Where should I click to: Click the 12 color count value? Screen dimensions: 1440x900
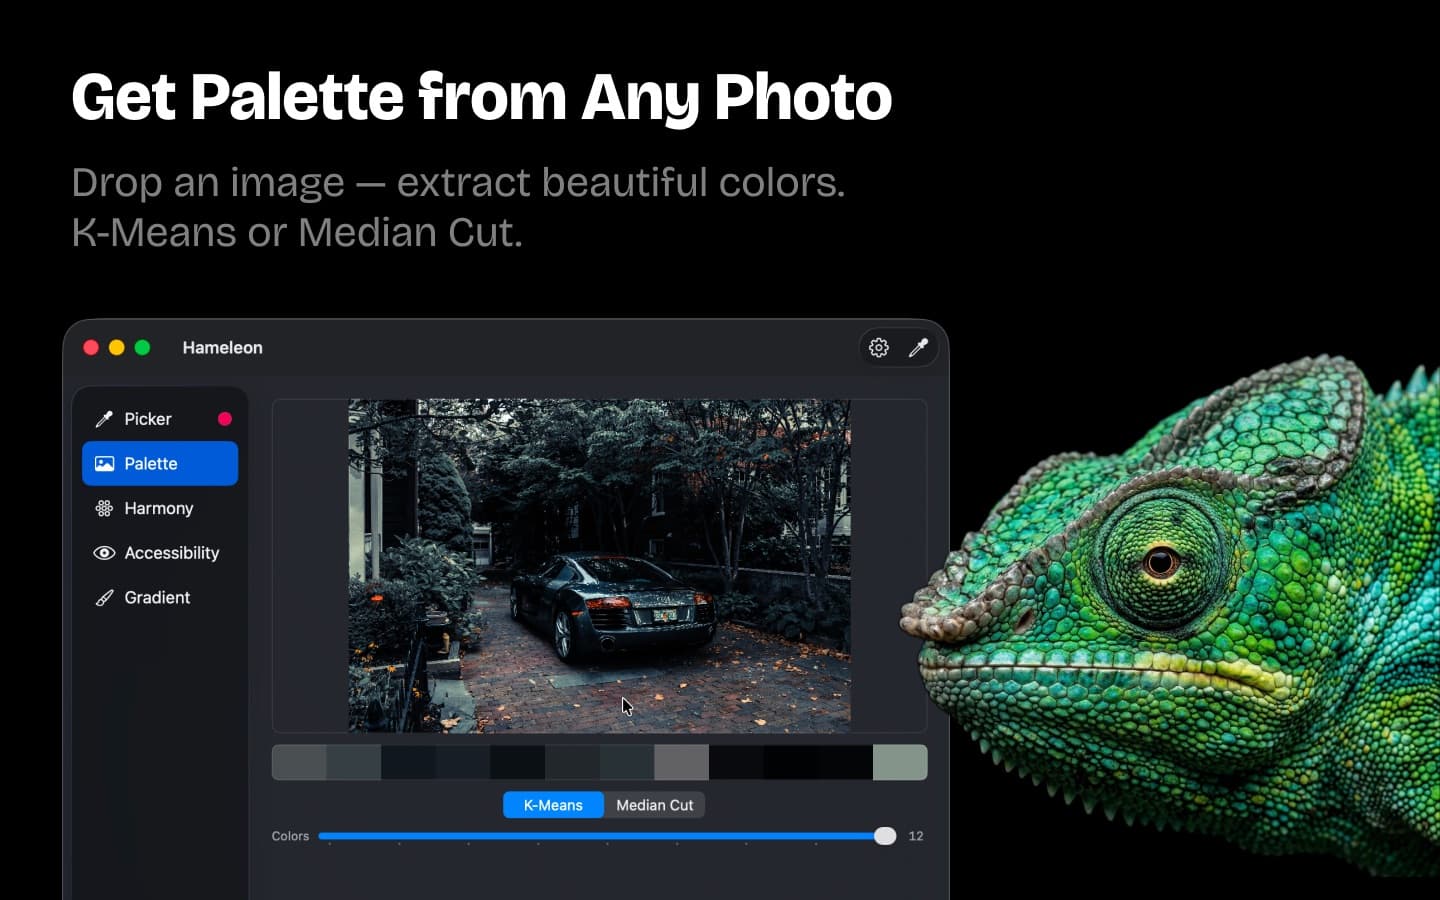point(916,836)
